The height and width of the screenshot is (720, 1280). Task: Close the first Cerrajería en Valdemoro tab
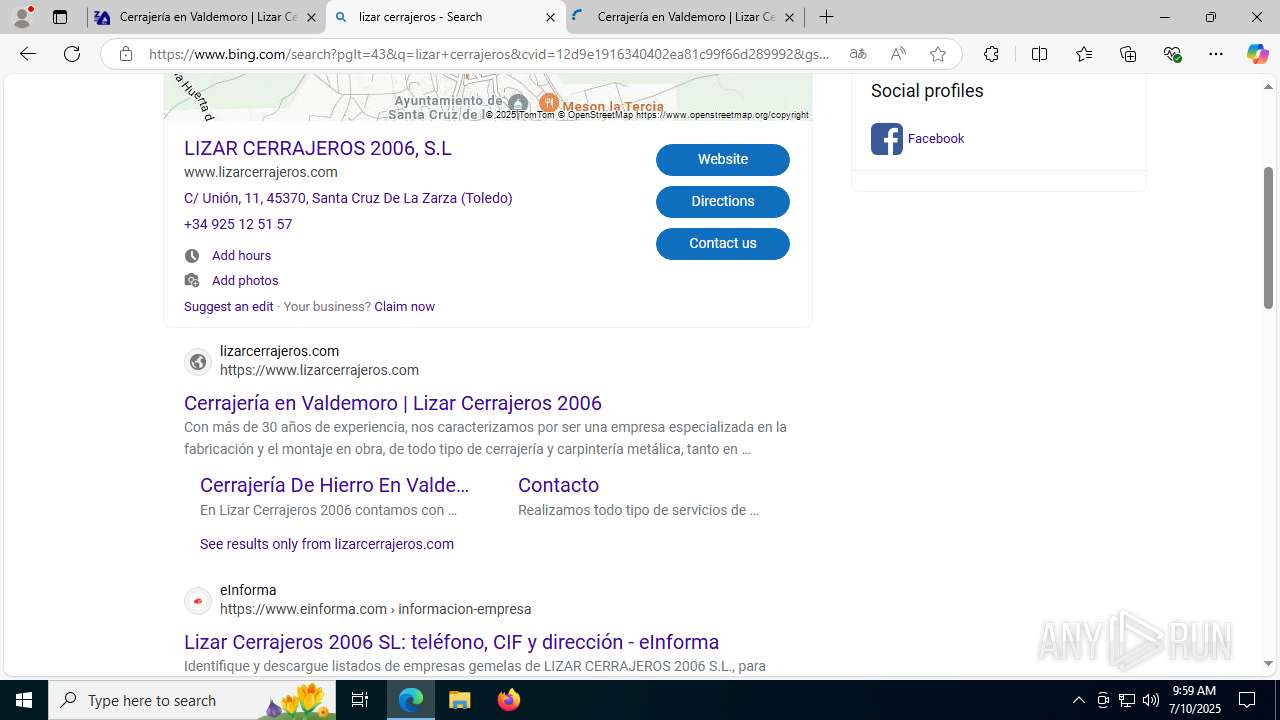[x=311, y=17]
